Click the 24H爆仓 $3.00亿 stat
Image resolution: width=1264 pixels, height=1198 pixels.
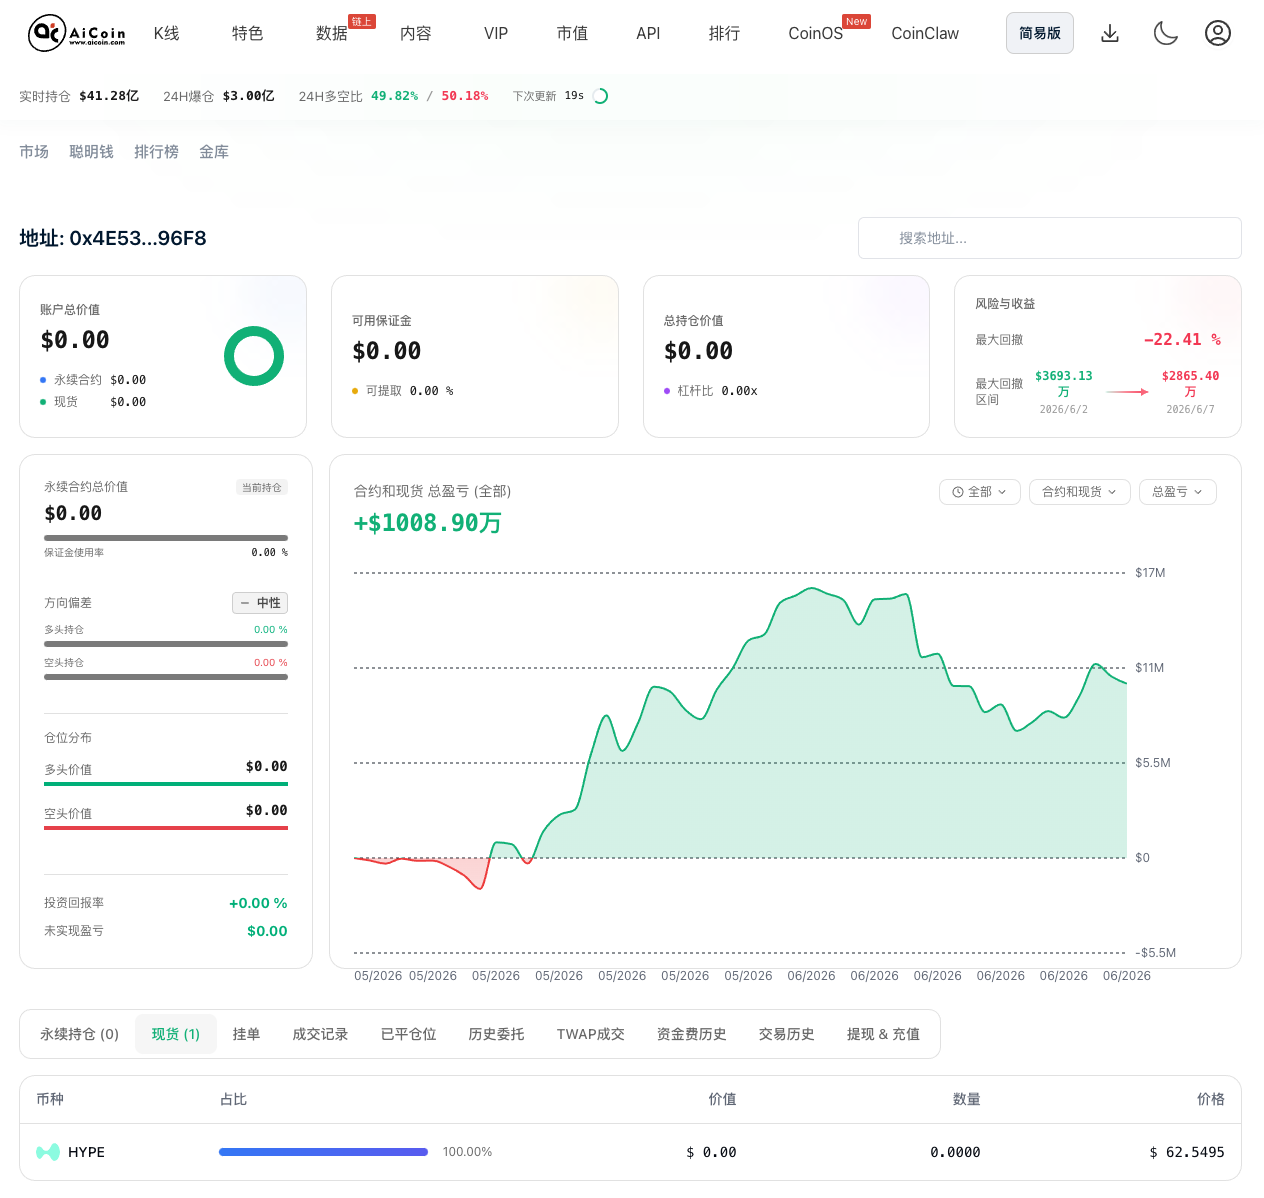click(219, 96)
